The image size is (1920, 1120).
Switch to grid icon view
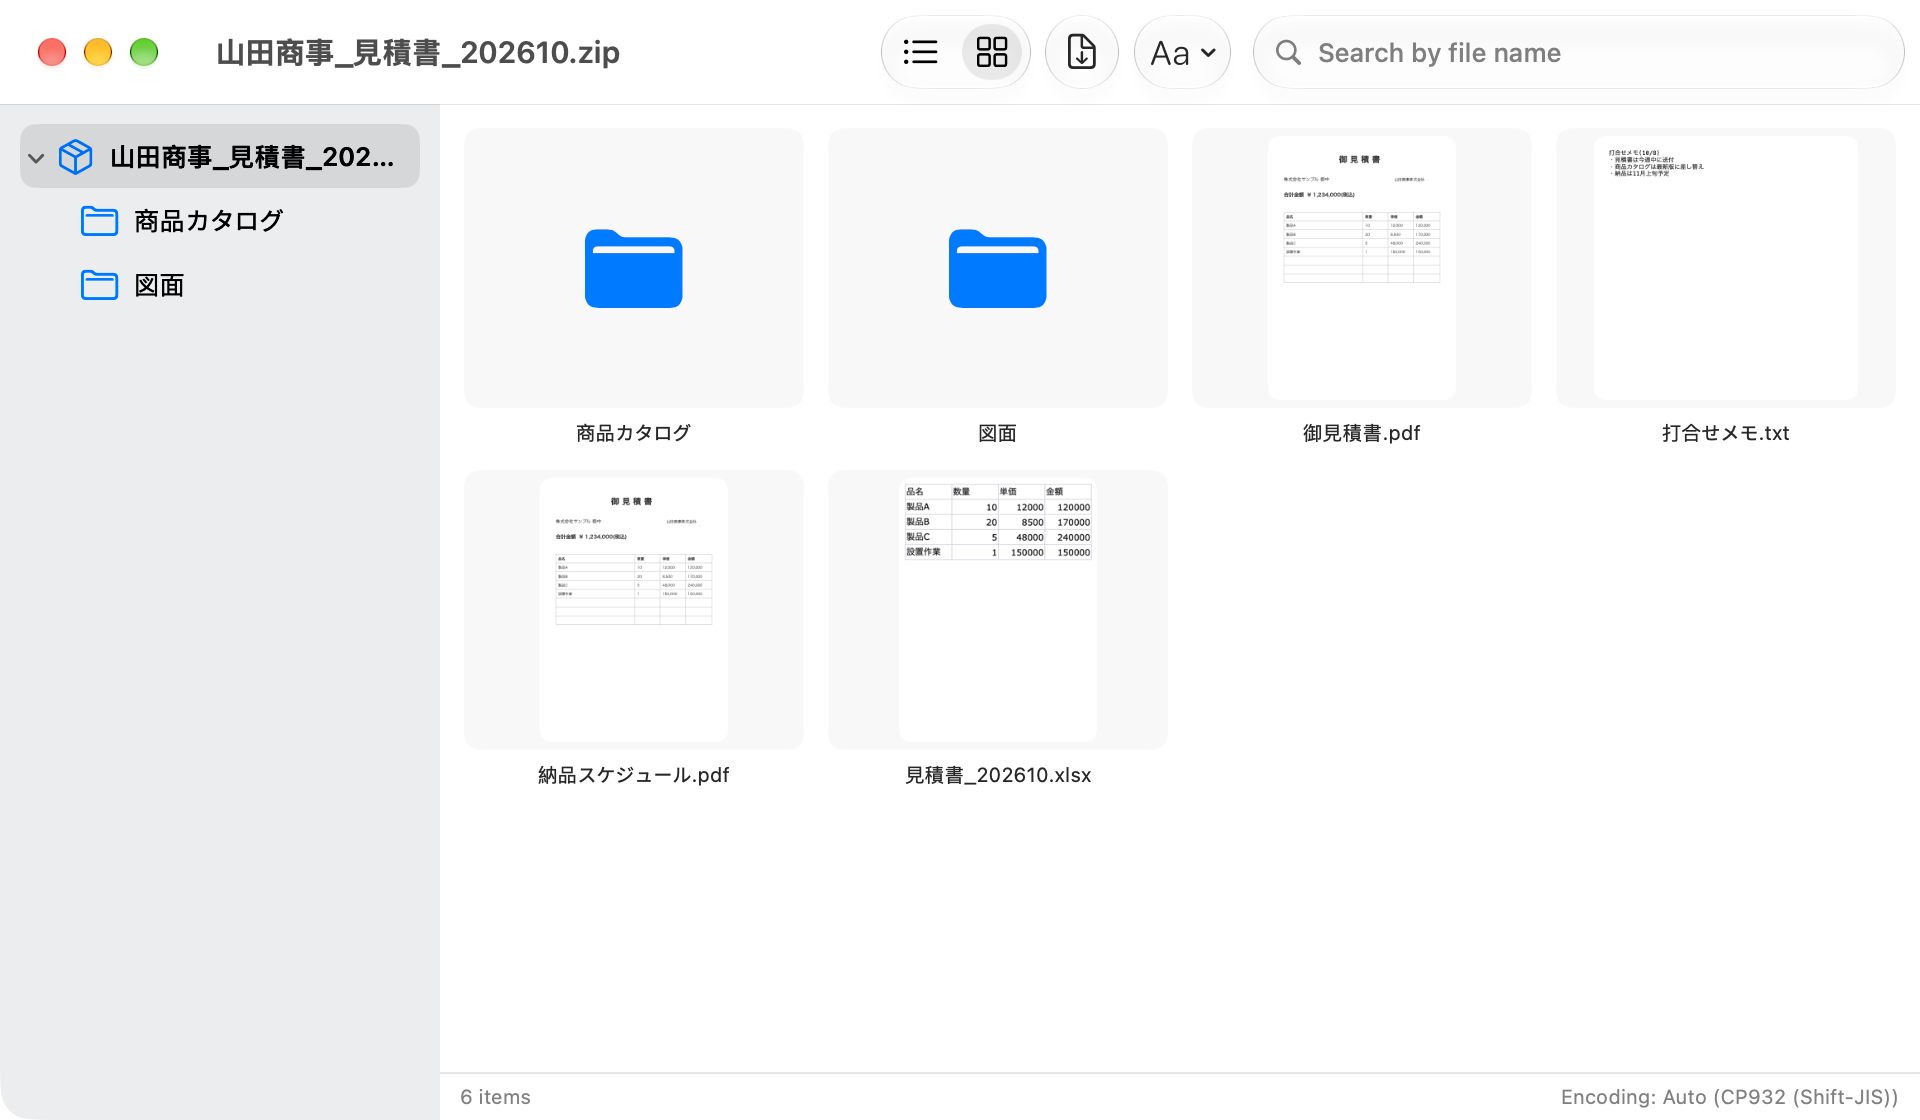point(992,52)
